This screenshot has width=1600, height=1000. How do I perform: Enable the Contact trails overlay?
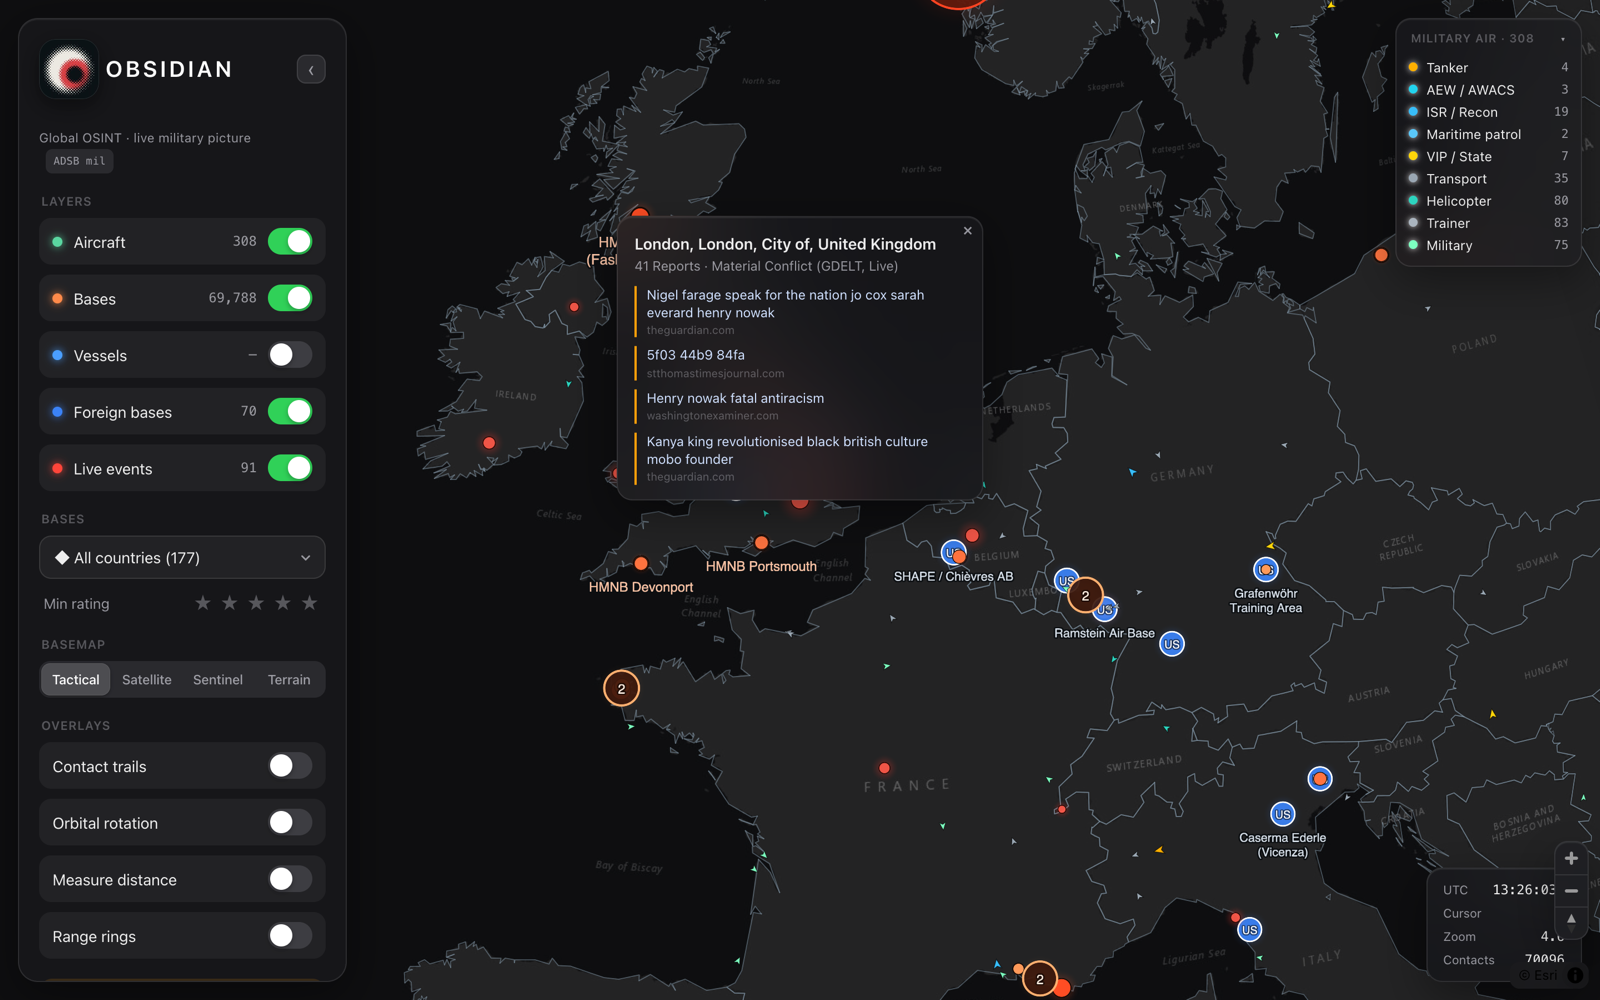pyautogui.click(x=290, y=766)
